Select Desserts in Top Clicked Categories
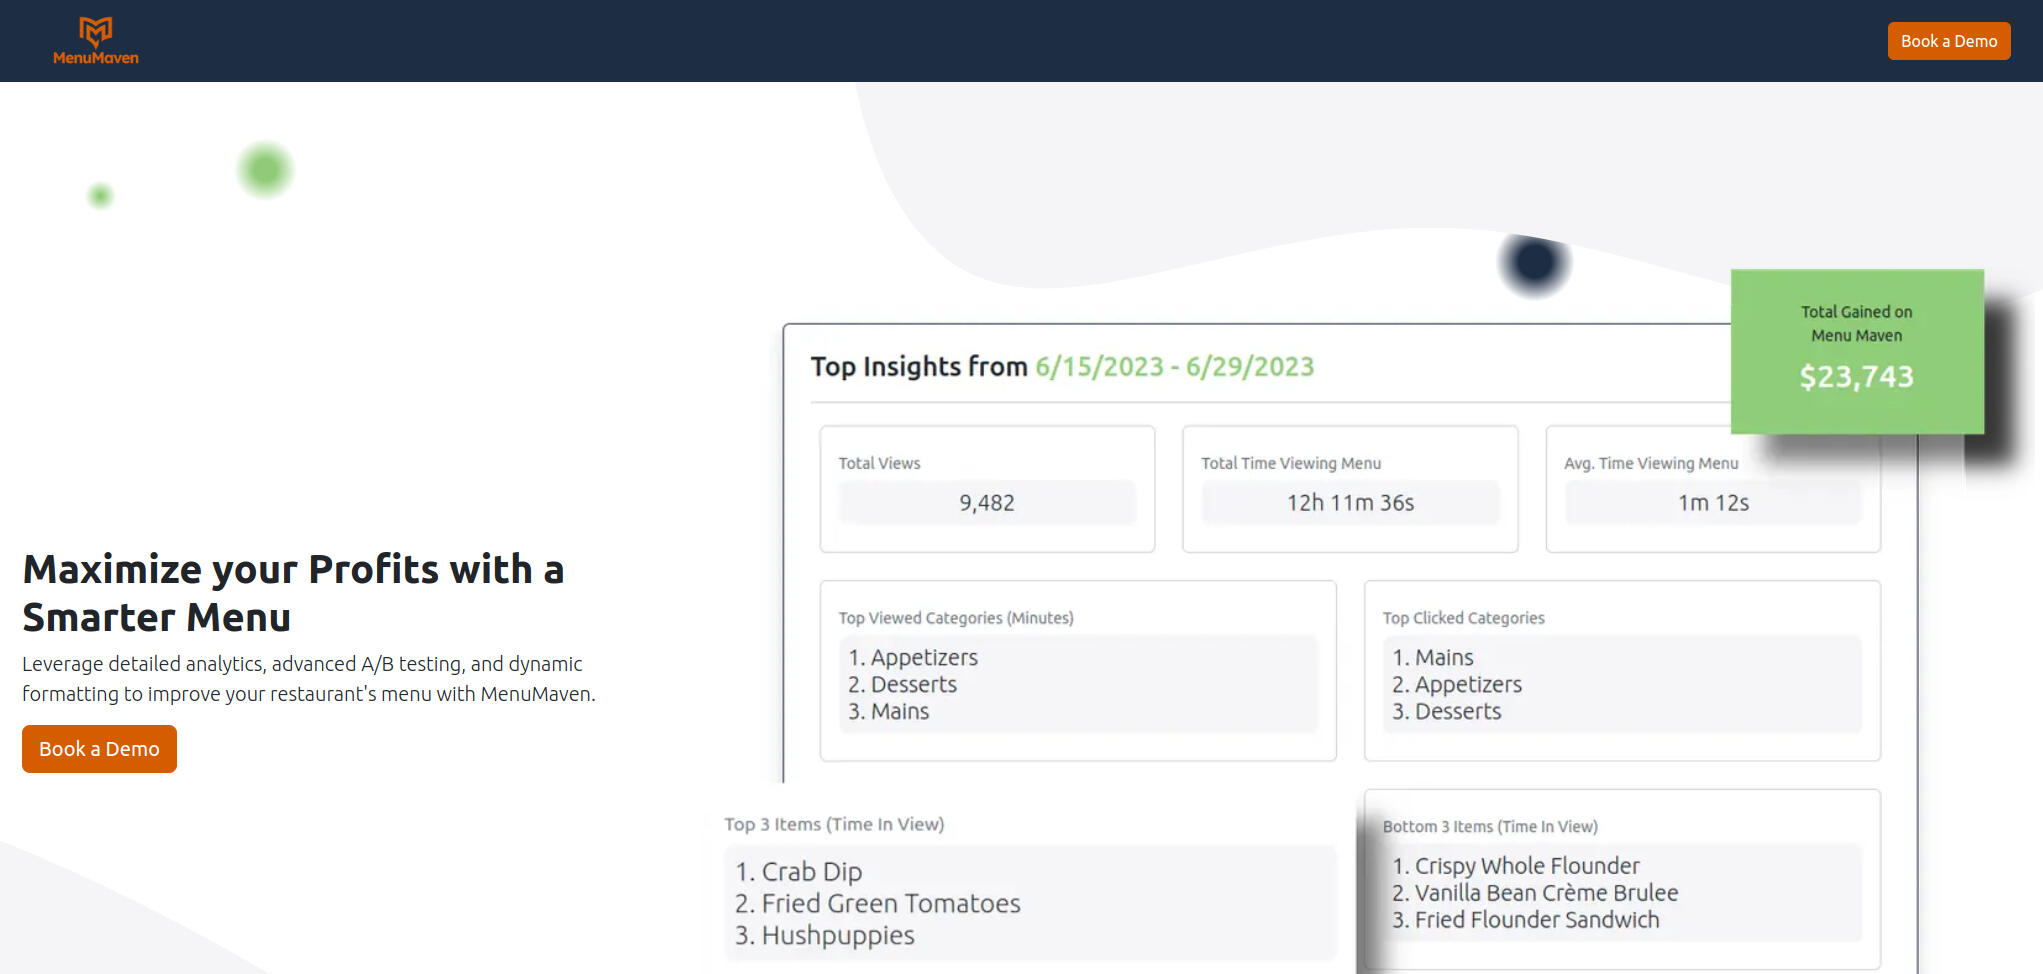The image size is (2043, 974). coord(1457,712)
